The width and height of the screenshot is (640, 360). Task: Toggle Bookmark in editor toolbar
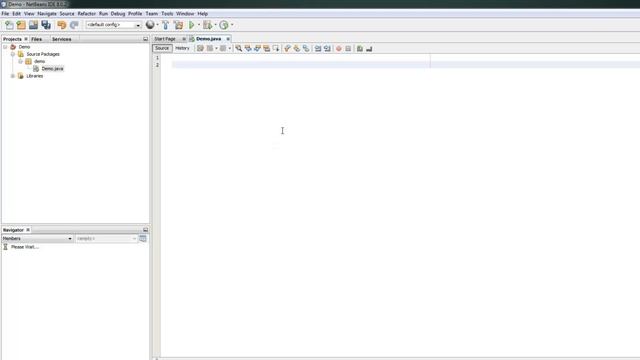tap(306, 49)
